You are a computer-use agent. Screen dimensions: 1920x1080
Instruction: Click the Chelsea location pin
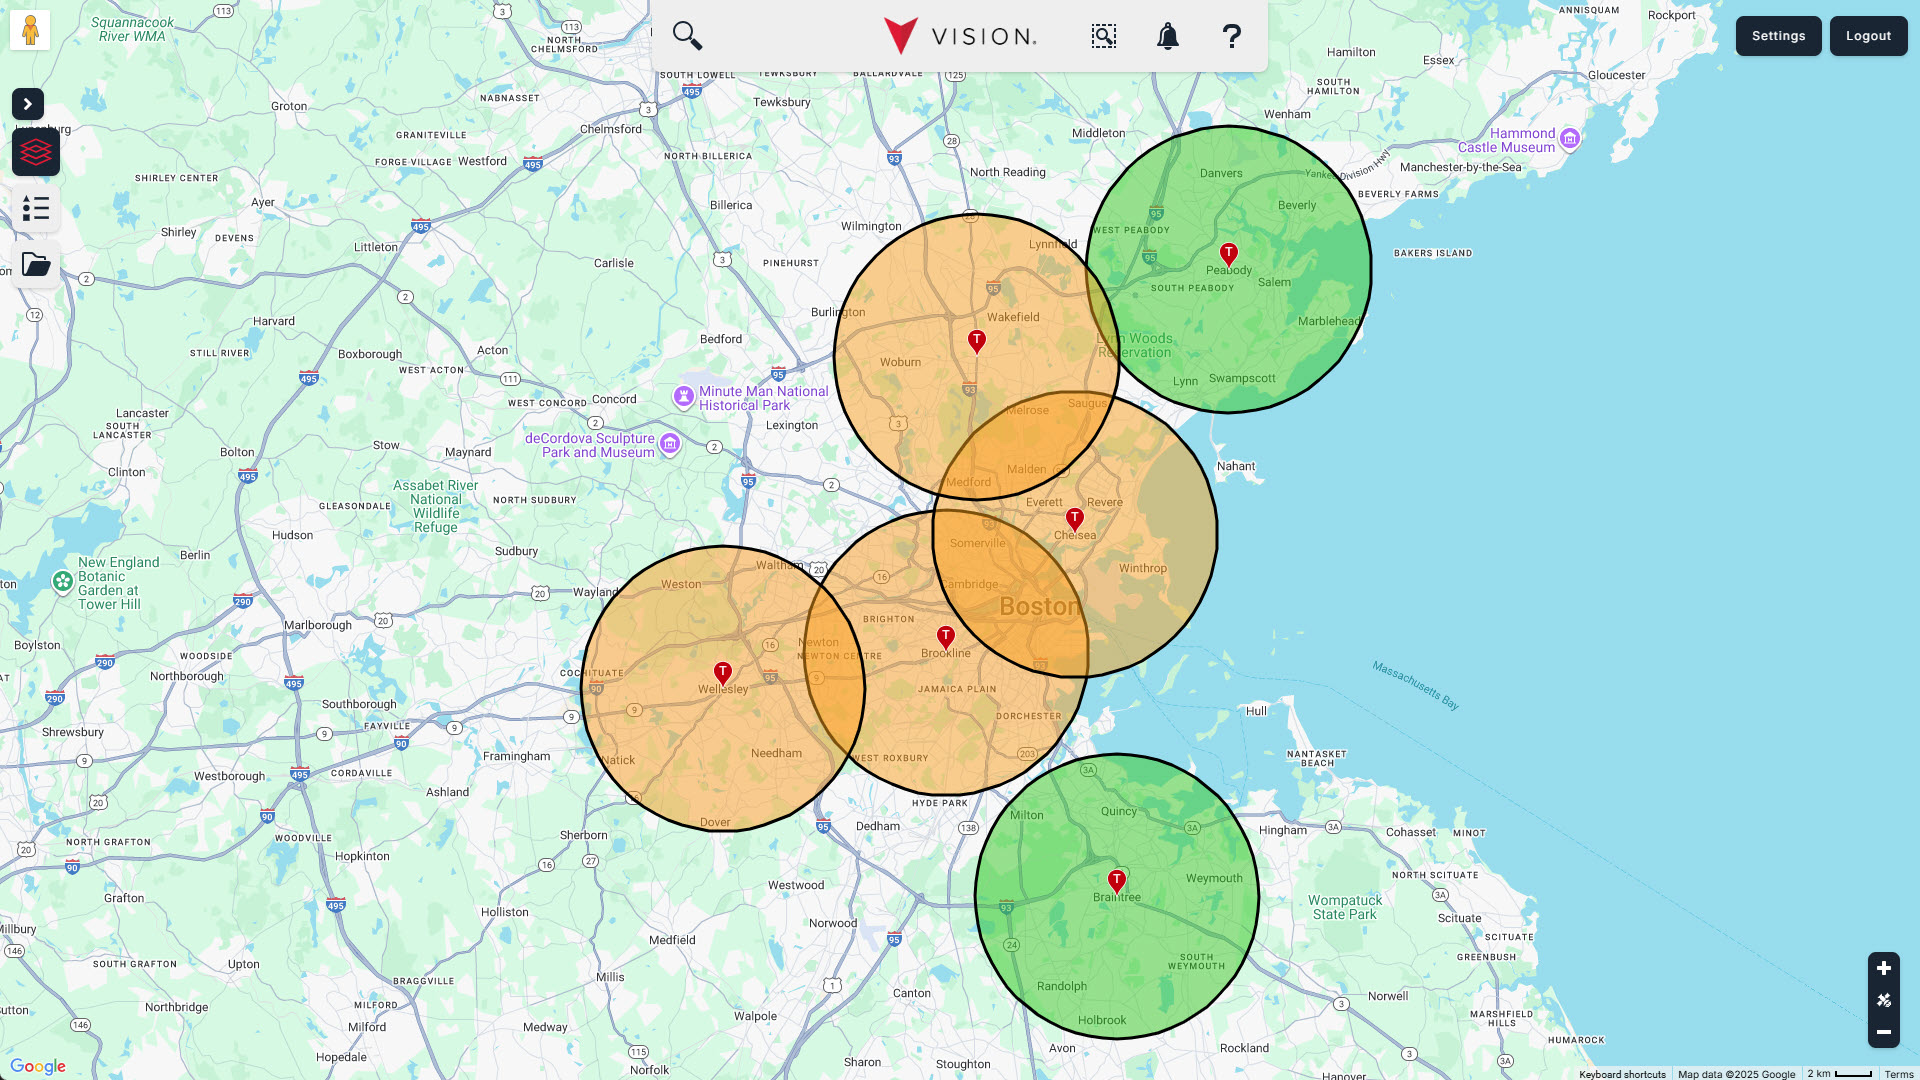pos(1075,519)
